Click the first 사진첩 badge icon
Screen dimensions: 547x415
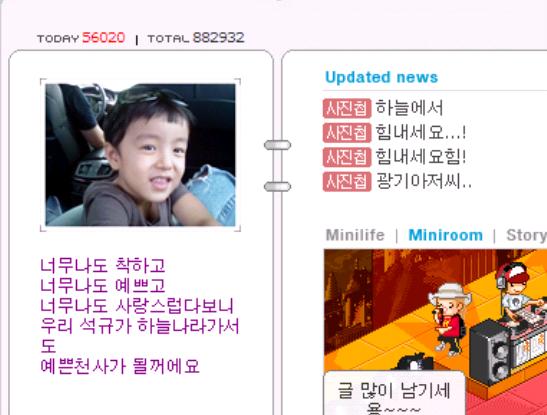click(347, 108)
